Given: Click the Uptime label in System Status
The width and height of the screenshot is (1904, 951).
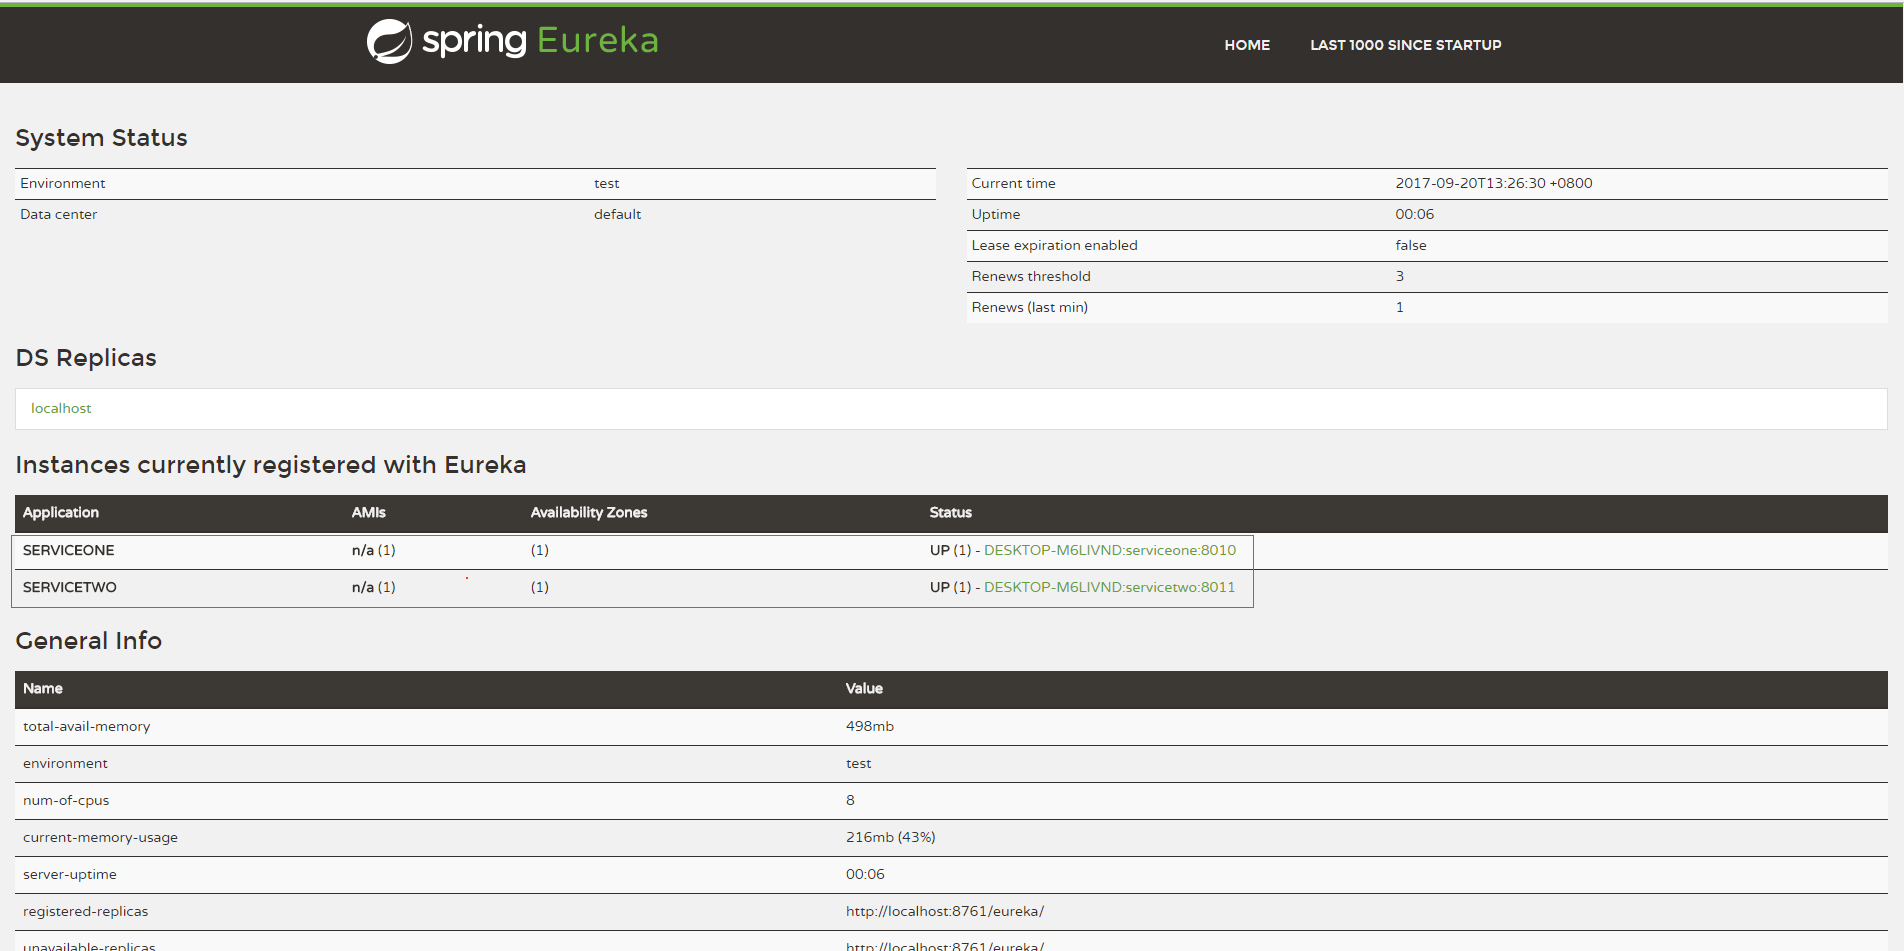Looking at the screenshot, I should [x=996, y=214].
